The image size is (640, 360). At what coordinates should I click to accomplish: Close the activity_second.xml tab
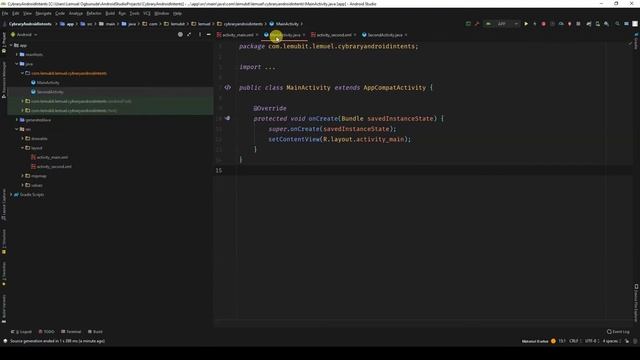(355, 35)
